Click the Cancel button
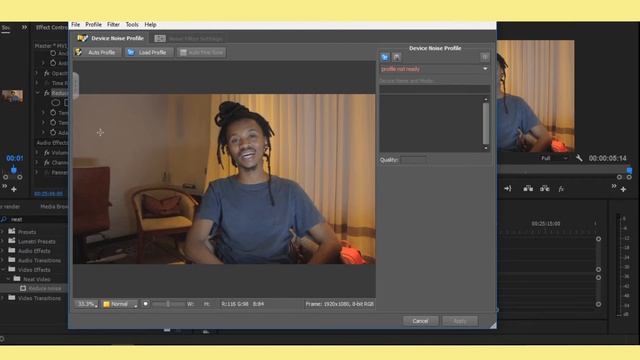Viewport: 640px width, 360px height. [420, 321]
